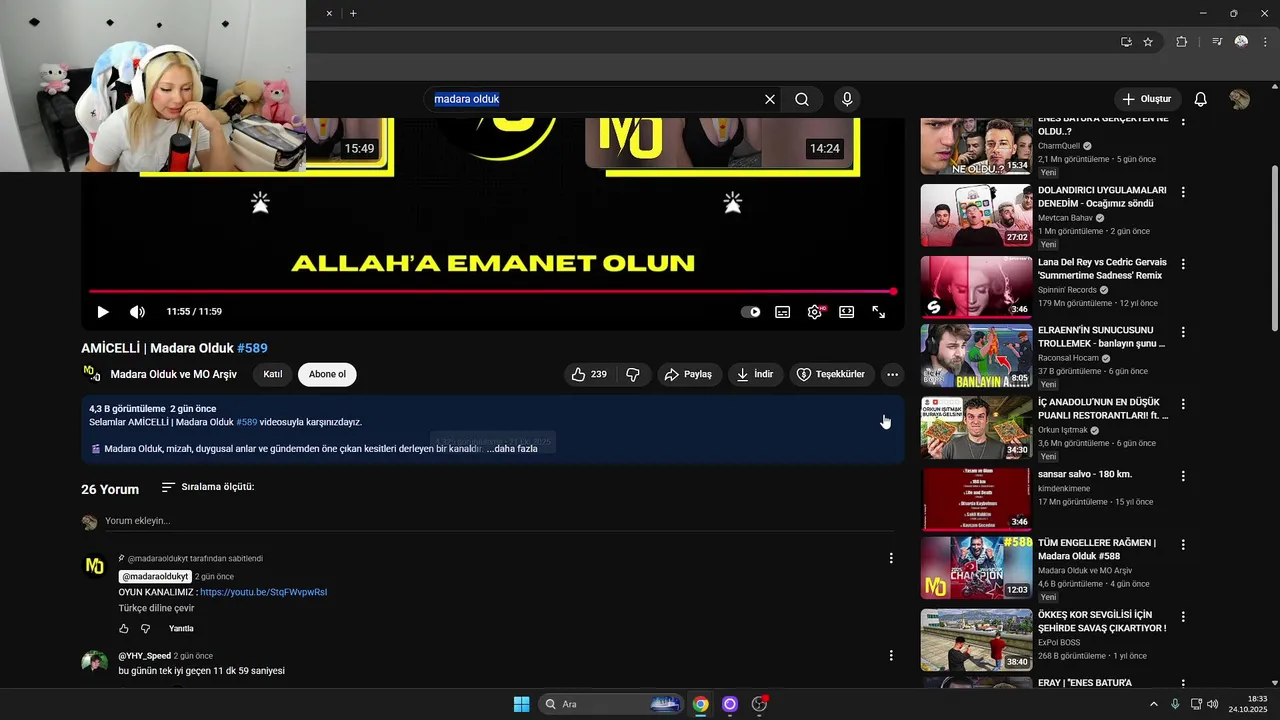
Task: Open options for ELRAENN'İN SUNUCUSUNU video
Action: pos(1183,332)
